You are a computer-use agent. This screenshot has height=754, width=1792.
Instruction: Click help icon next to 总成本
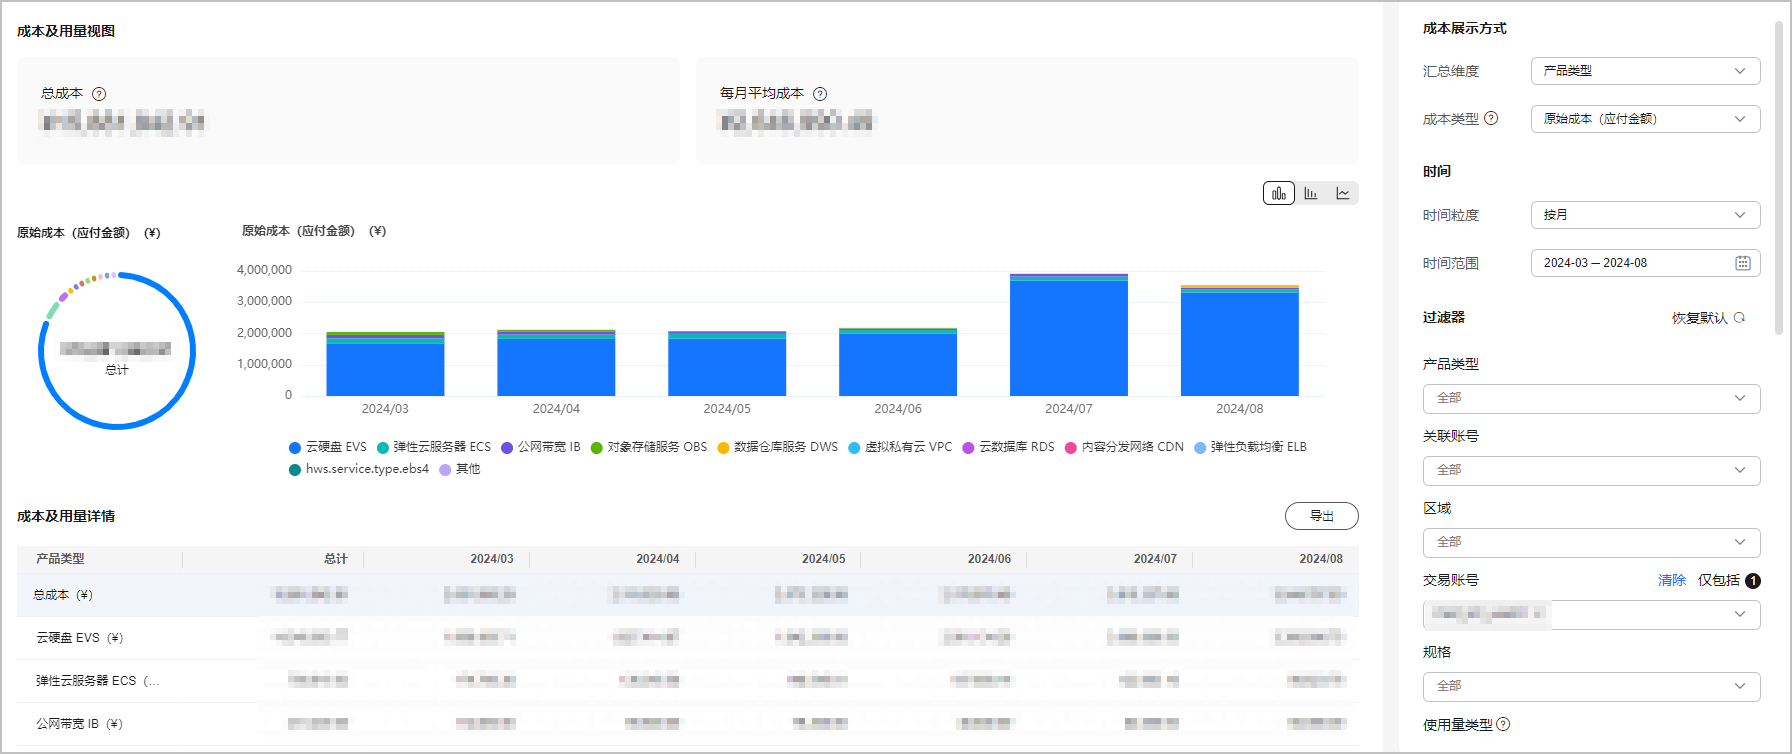pyautogui.click(x=99, y=94)
